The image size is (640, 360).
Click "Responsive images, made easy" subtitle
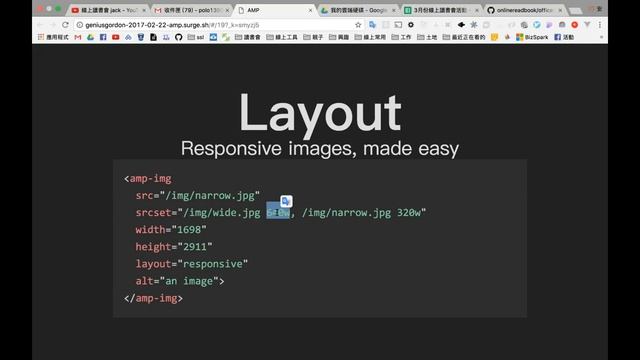[320, 149]
